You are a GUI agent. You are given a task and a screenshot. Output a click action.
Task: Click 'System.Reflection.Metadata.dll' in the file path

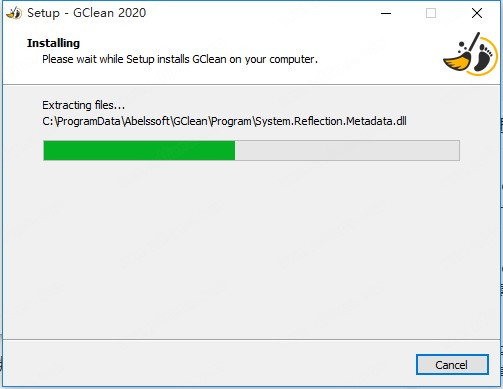coord(331,121)
